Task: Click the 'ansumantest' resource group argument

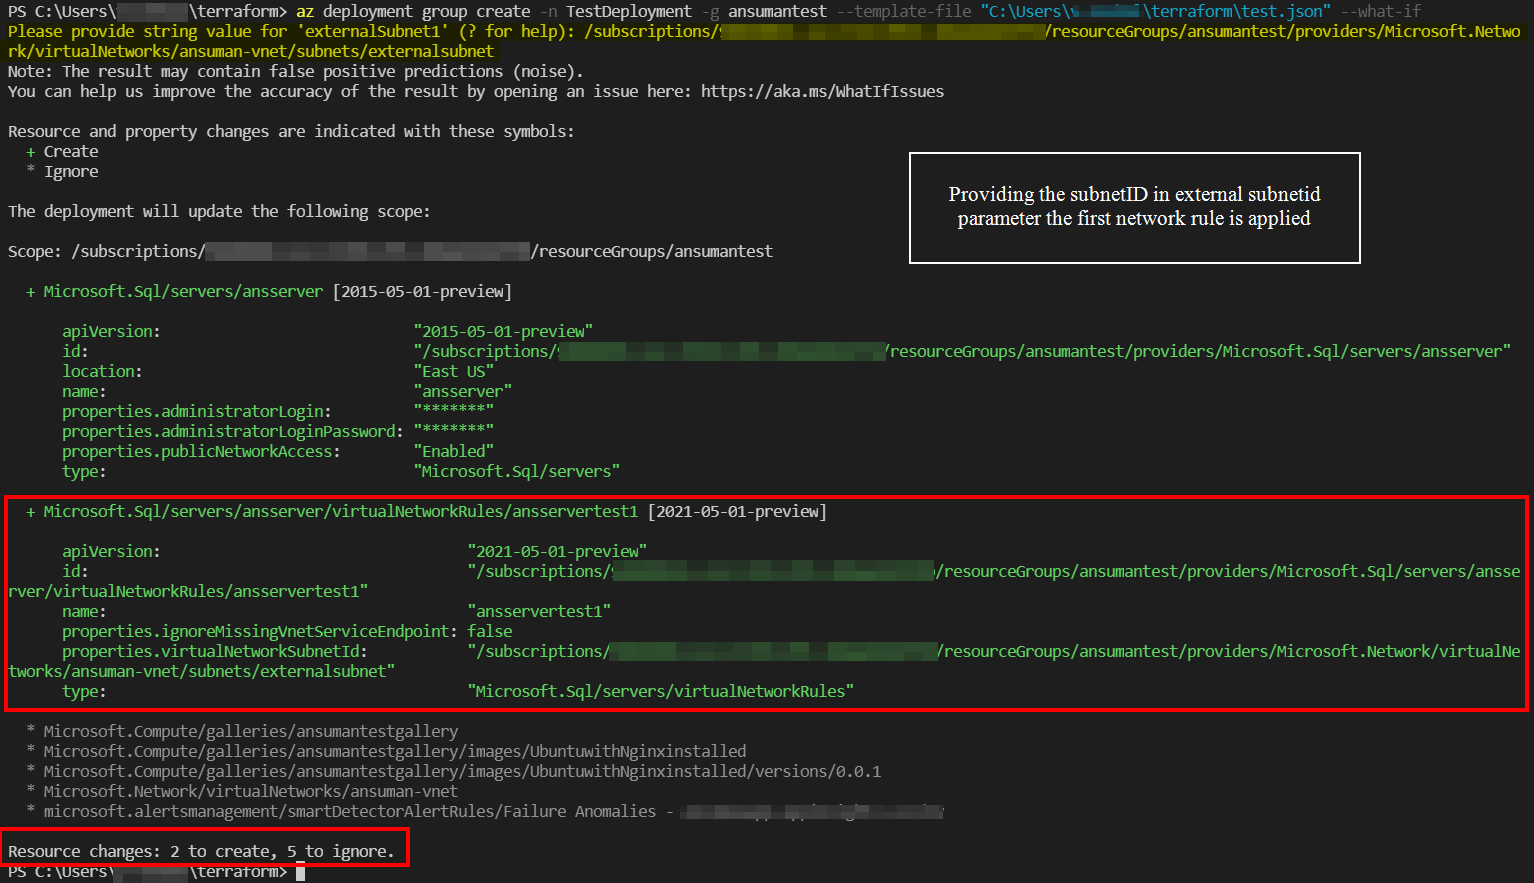Action: pyautogui.click(x=778, y=11)
